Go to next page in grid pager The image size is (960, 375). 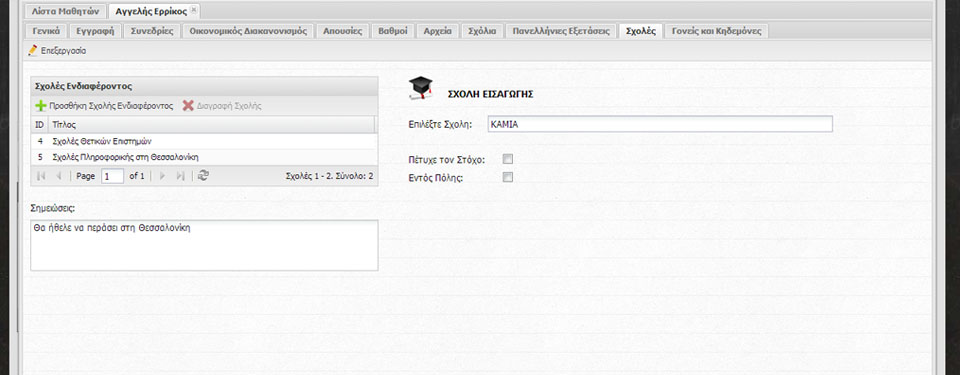pyautogui.click(x=162, y=176)
